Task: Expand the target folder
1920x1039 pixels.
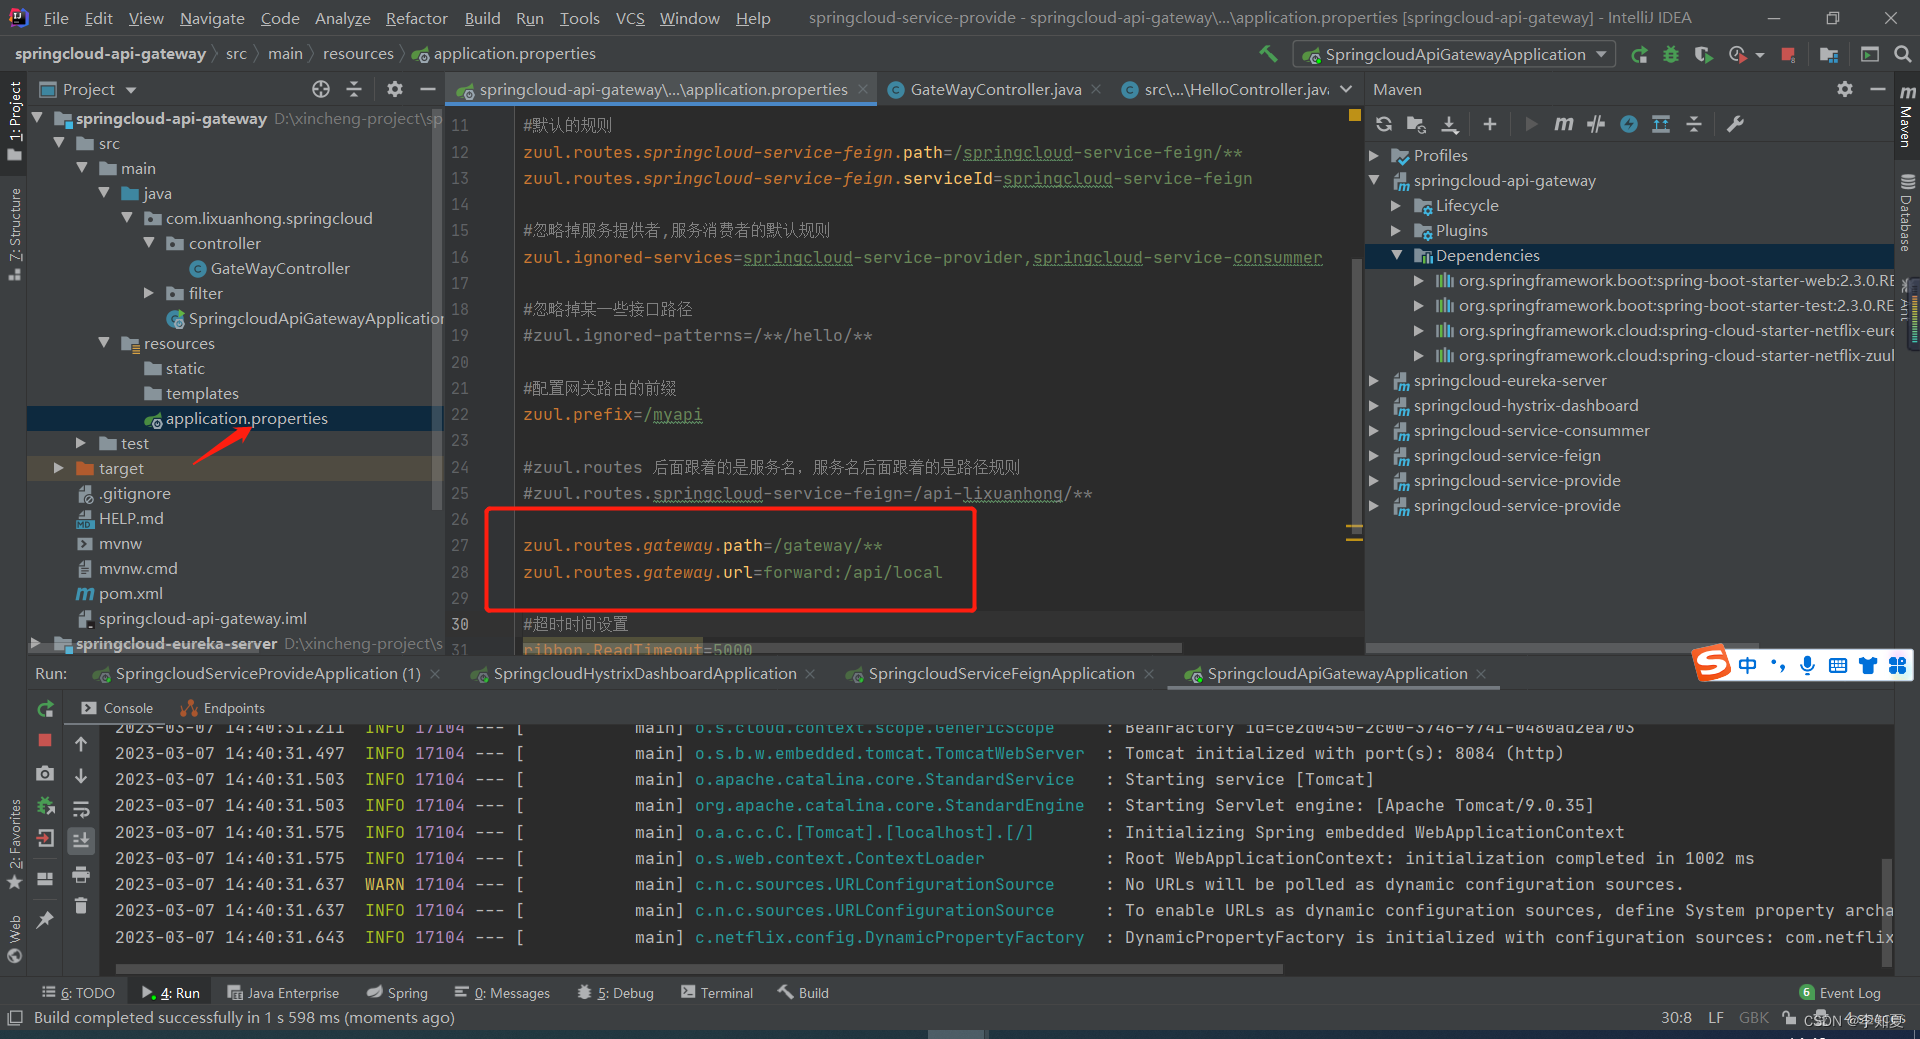Action: click(59, 468)
